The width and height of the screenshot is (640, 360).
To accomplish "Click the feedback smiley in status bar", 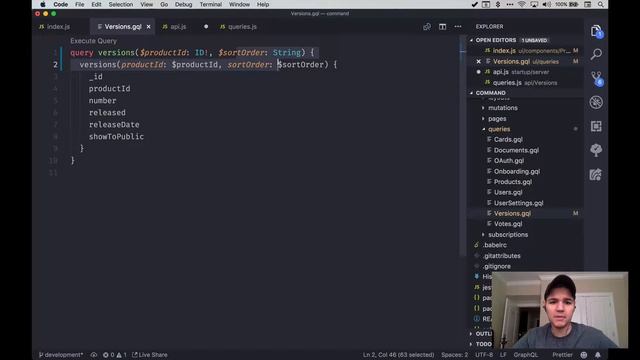I will [584, 355].
